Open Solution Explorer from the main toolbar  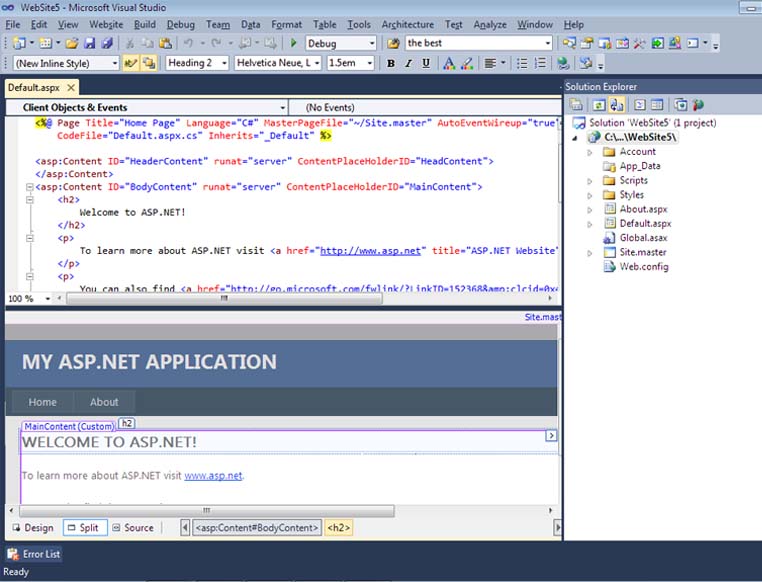coord(569,43)
